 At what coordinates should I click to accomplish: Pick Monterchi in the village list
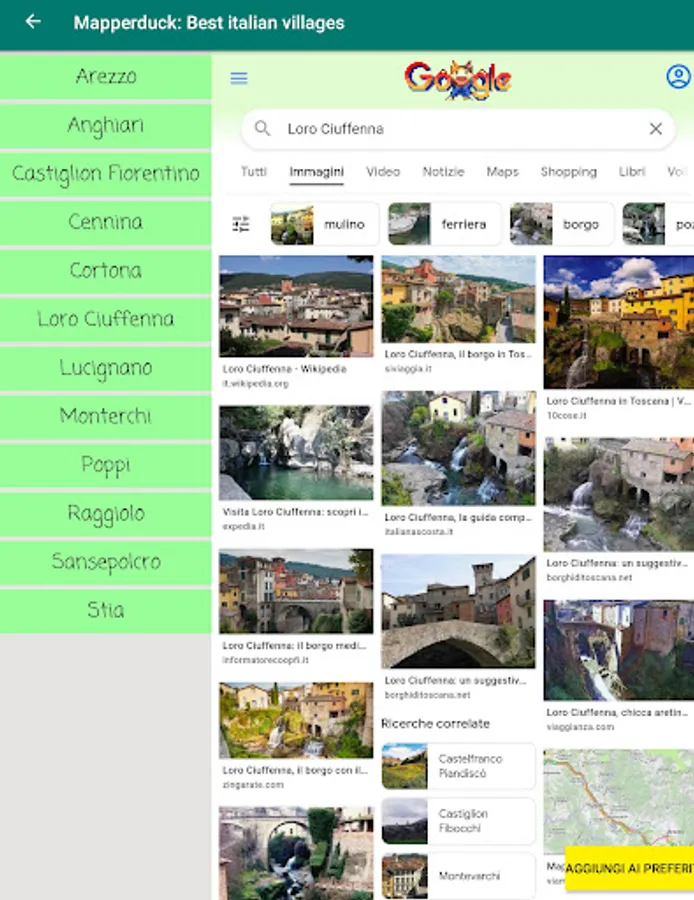106,416
